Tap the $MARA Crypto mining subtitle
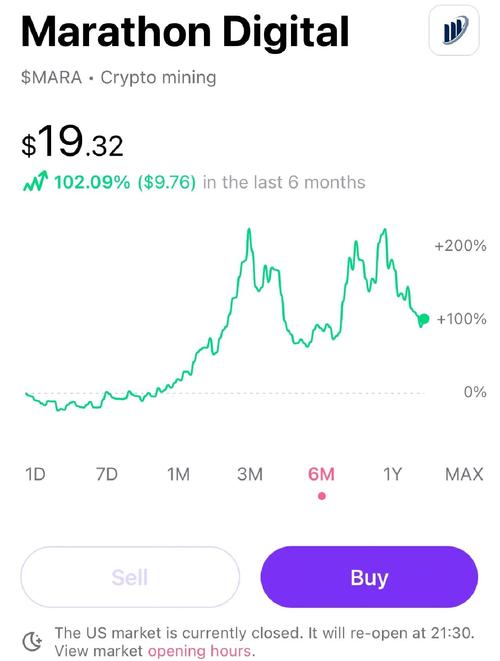The image size is (500, 661). click(x=118, y=78)
